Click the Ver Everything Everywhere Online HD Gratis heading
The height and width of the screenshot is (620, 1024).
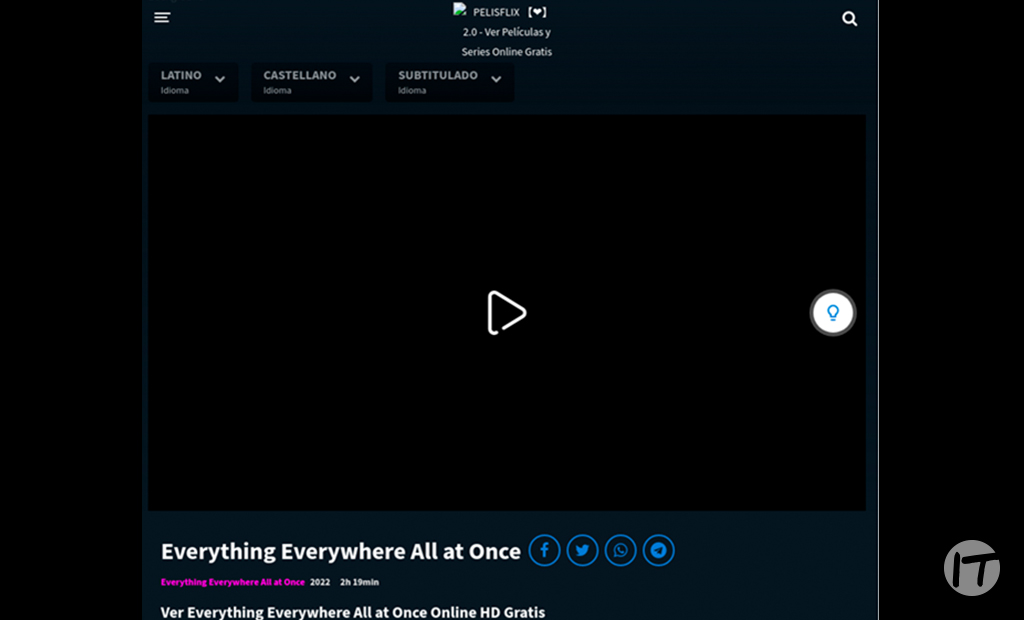click(x=353, y=612)
